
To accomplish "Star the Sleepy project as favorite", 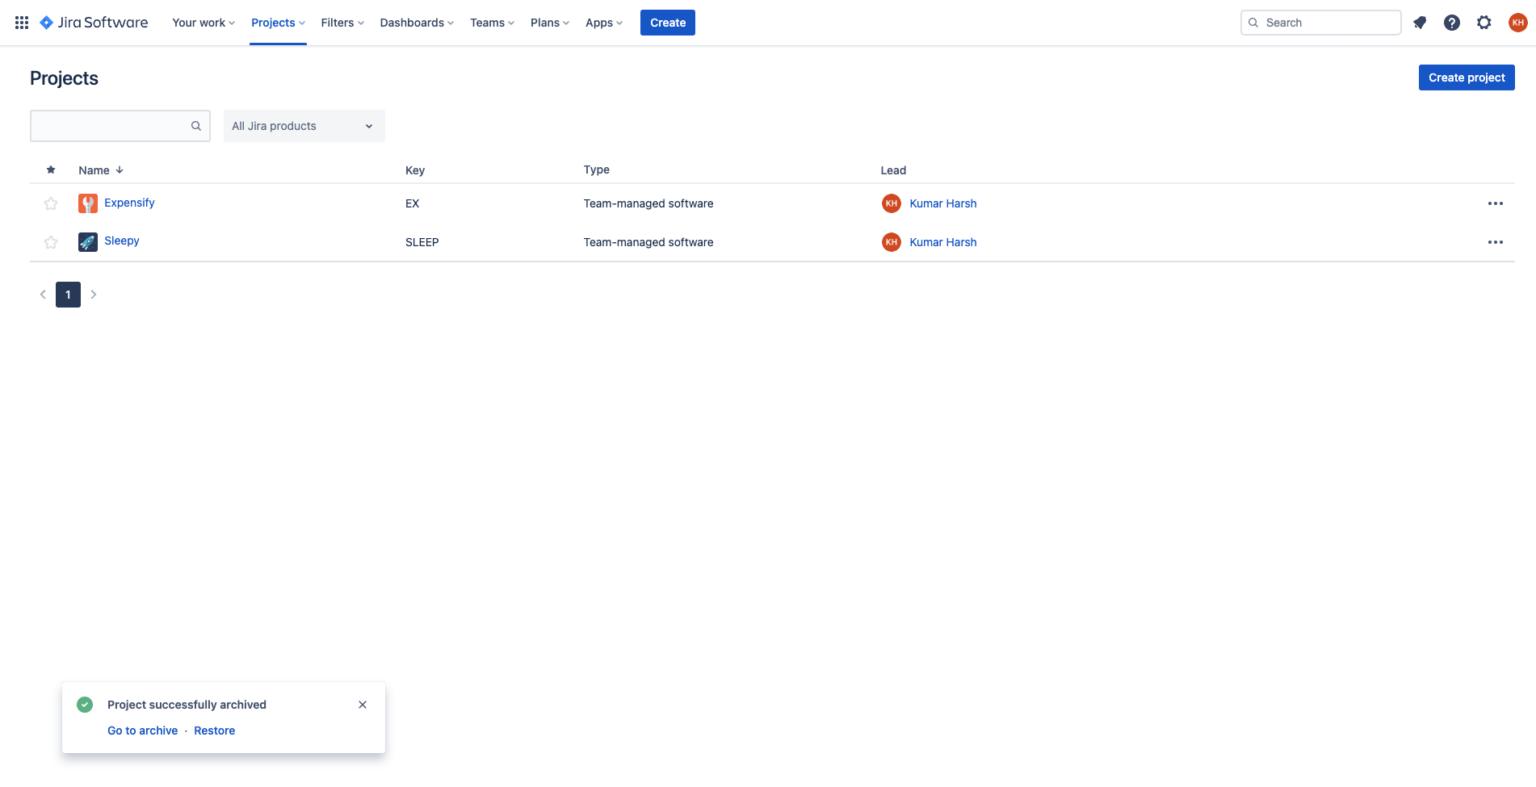I will 50,241.
